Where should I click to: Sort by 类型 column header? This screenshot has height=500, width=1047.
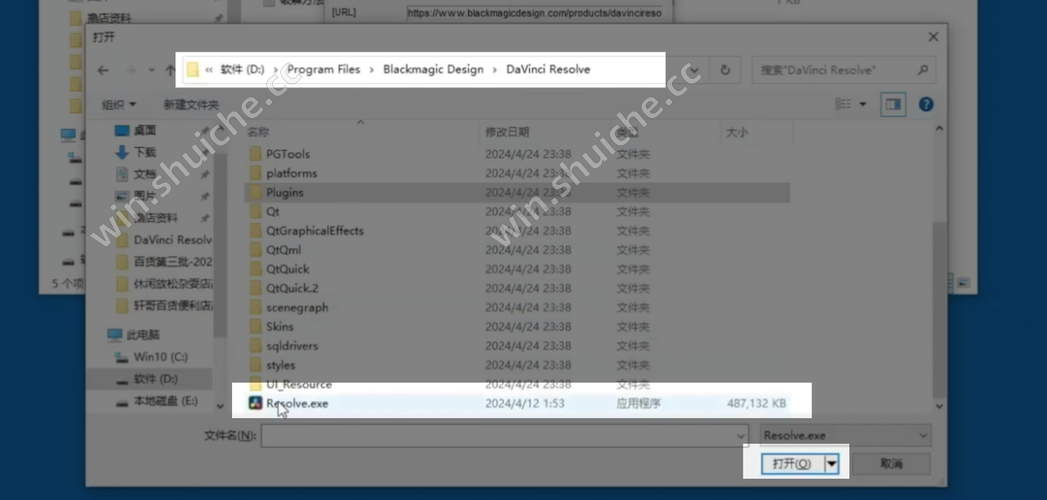[x=627, y=133]
